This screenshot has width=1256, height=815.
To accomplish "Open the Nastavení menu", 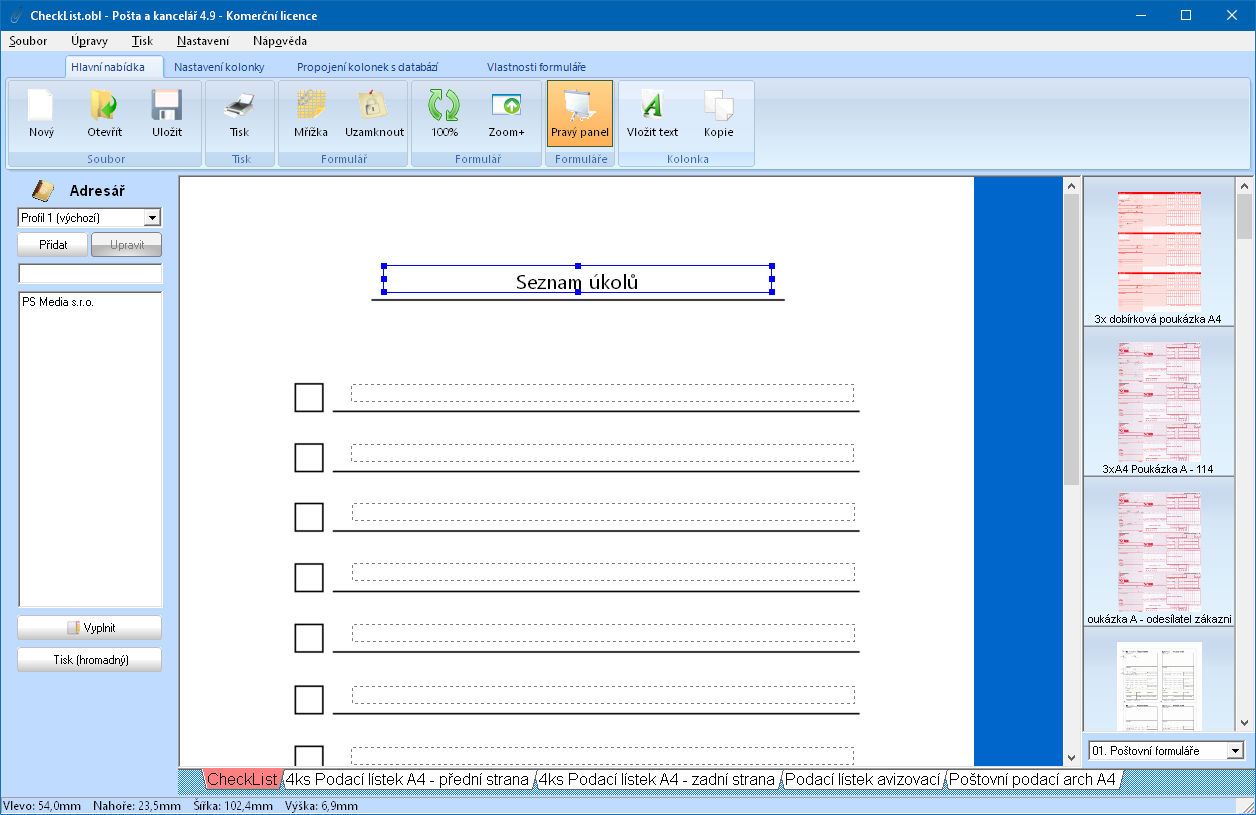I will point(203,41).
